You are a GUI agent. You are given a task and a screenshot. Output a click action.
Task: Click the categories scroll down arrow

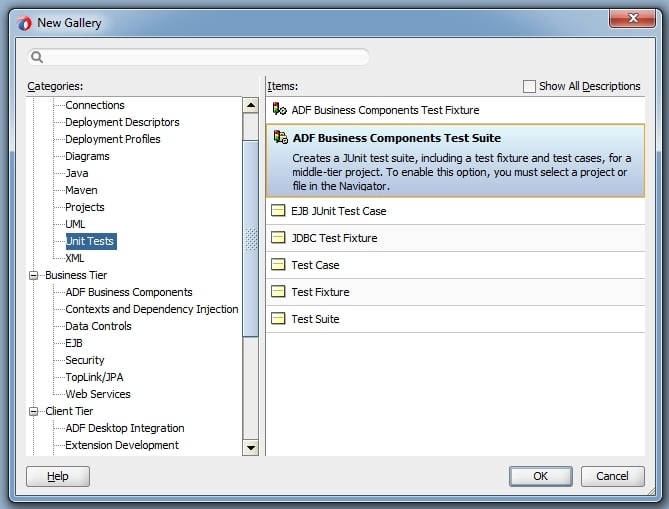tap(250, 448)
